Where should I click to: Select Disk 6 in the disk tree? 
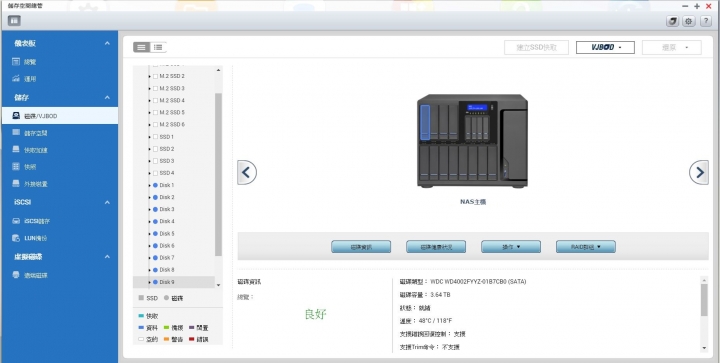tap(167, 246)
